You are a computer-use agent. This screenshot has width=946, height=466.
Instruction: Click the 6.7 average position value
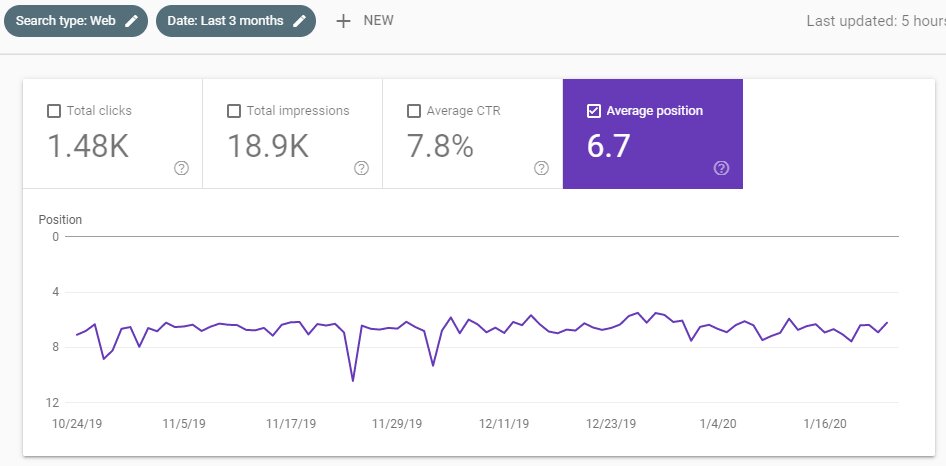[609, 147]
